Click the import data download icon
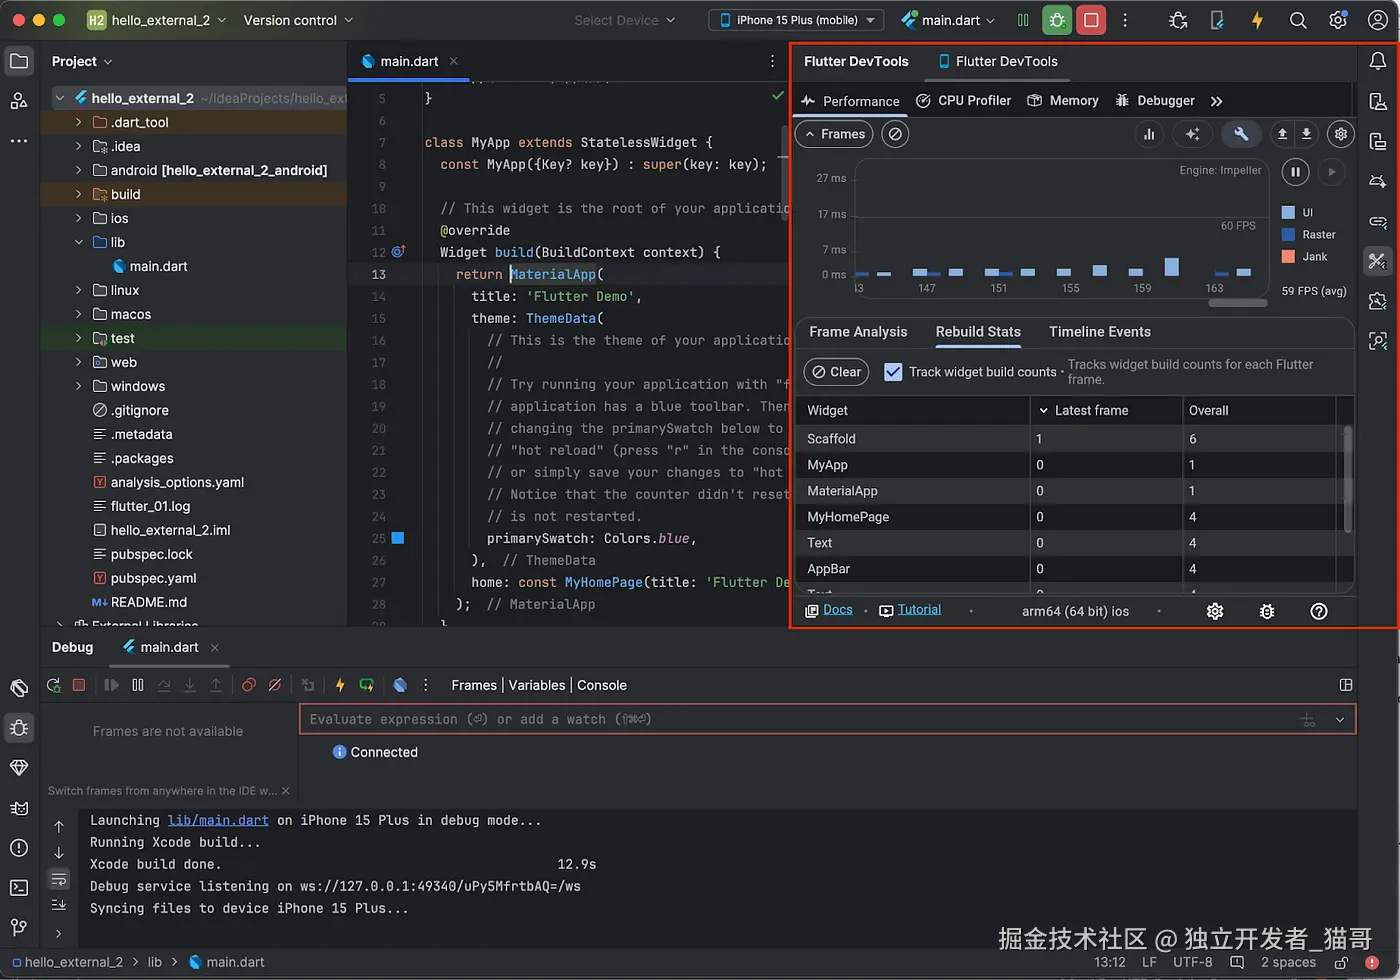 1306,134
